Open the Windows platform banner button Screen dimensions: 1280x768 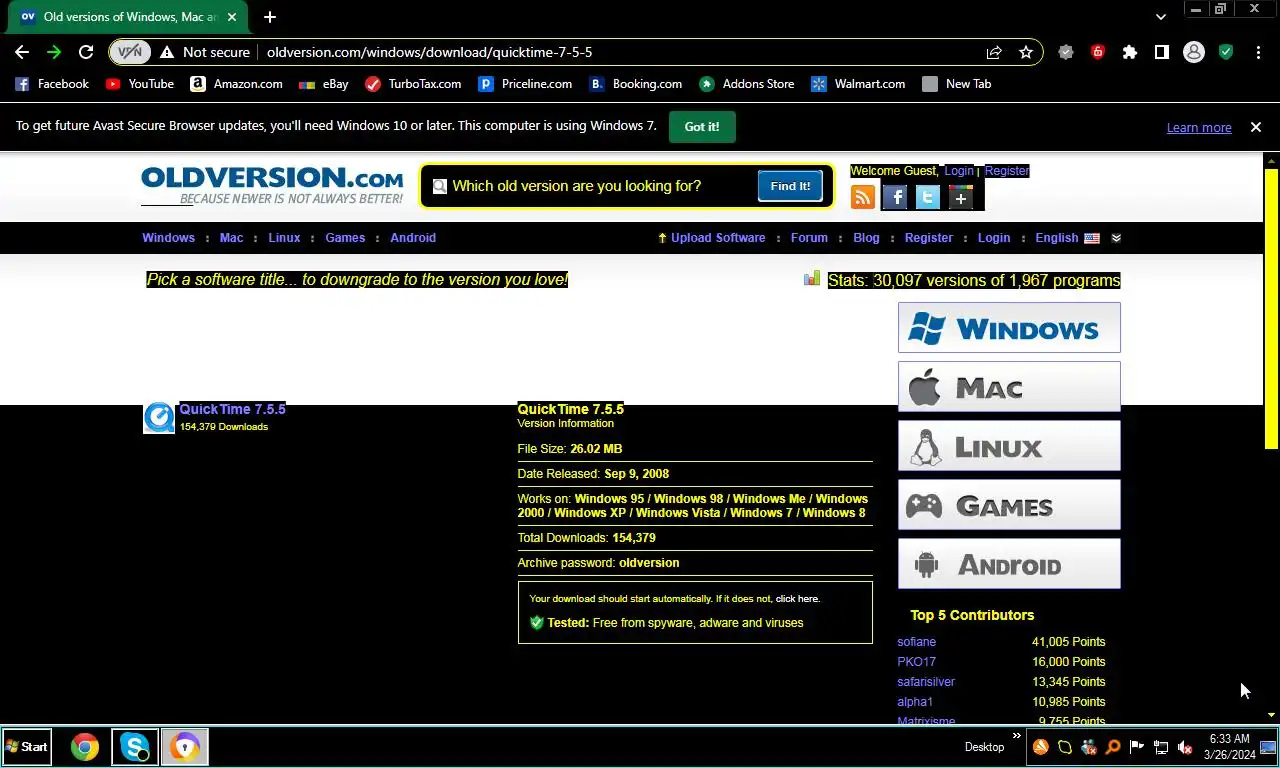pyautogui.click(x=1009, y=328)
